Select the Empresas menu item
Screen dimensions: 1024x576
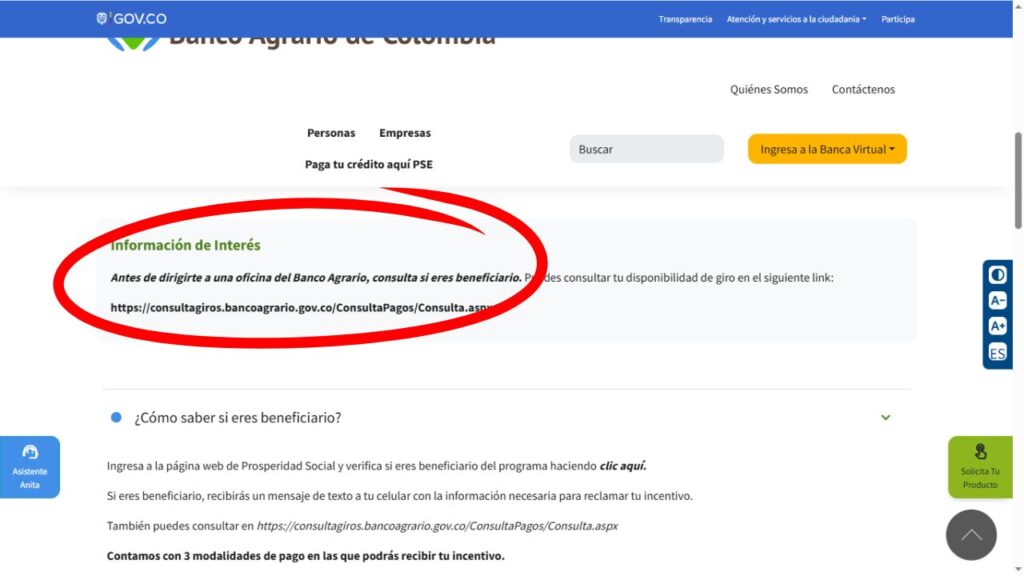tap(405, 133)
